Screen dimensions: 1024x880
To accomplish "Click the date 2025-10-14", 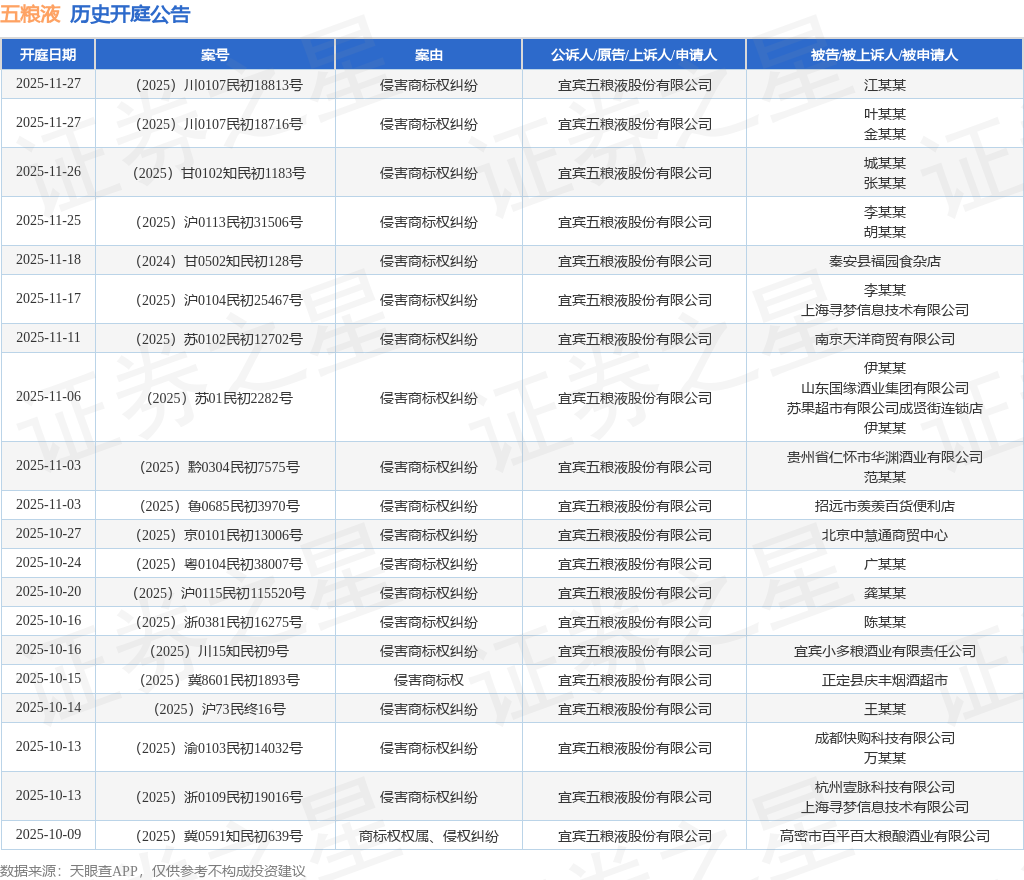I will click(x=48, y=707).
